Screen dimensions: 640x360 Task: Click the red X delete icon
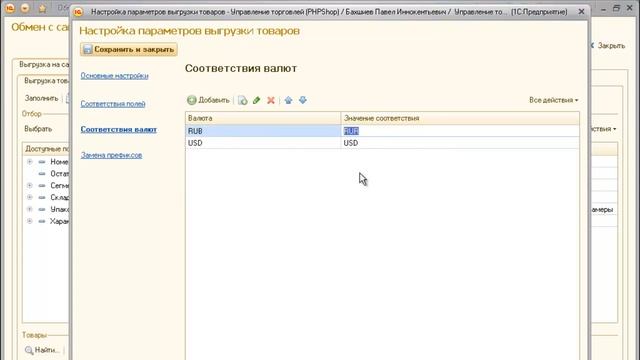[271, 100]
